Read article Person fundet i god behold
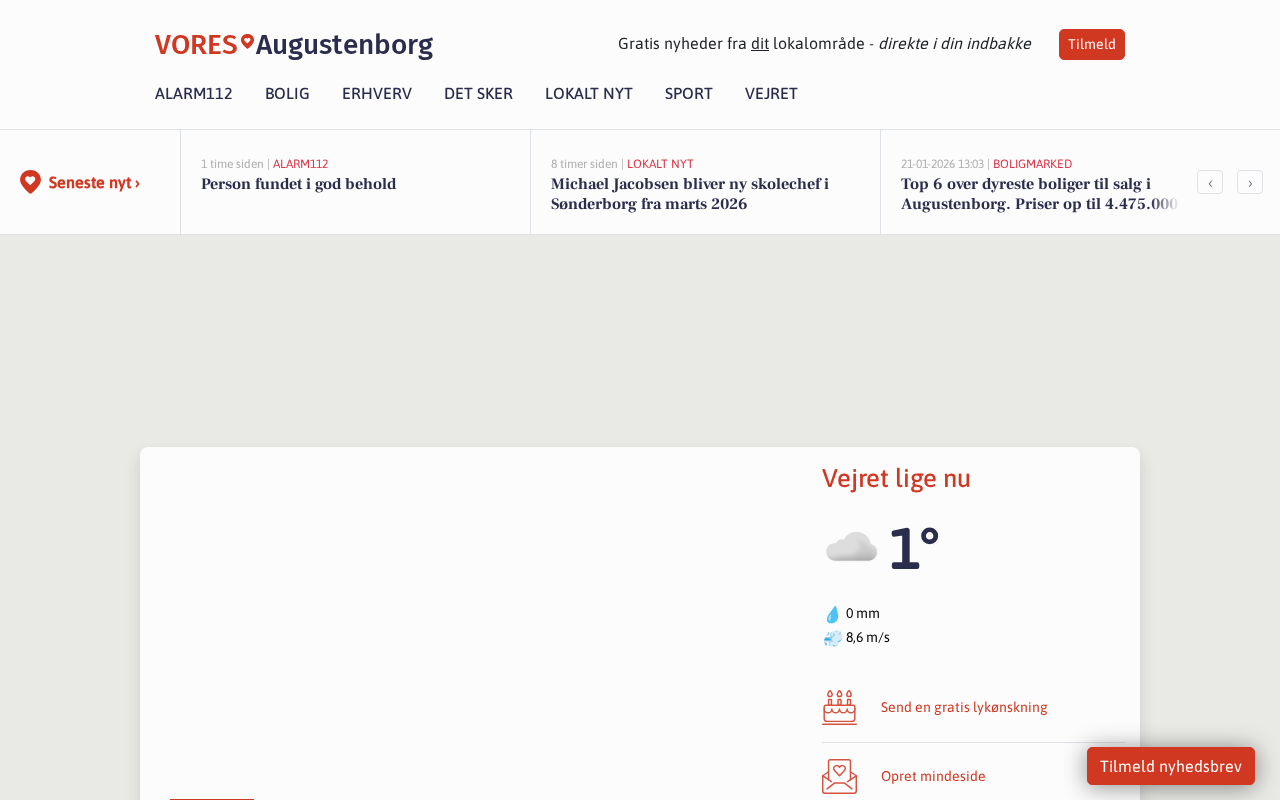 [x=298, y=184]
